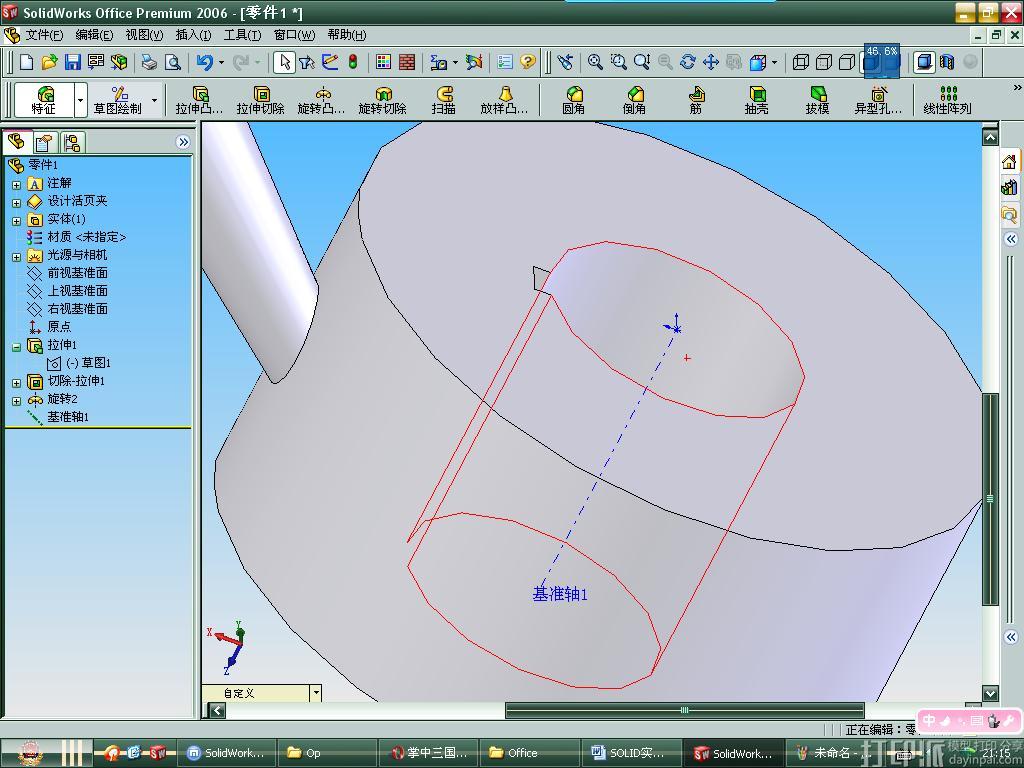Click the 拉伸凸台 extrude boss tool
Viewport: 1024px width, 768px height.
pos(199,100)
